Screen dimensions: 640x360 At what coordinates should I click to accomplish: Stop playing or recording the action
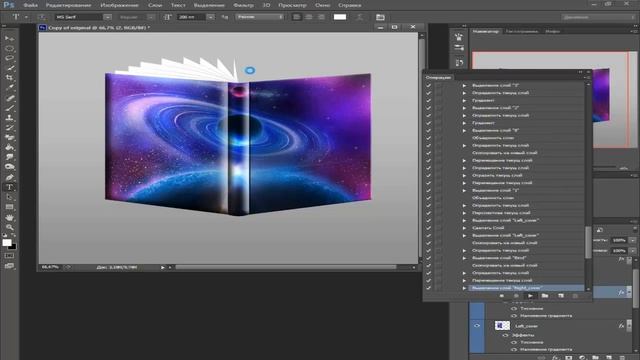[x=502, y=296]
